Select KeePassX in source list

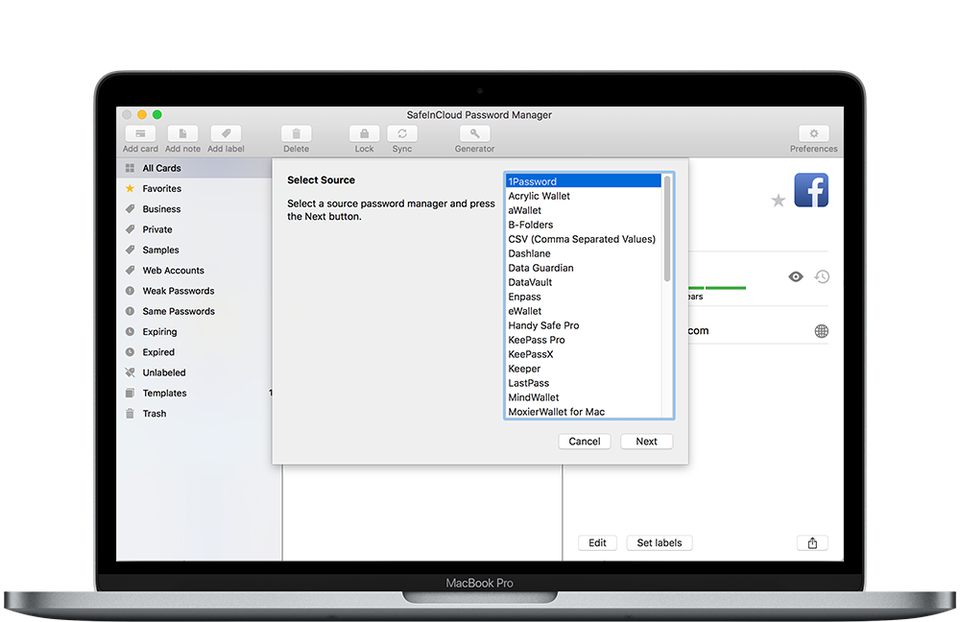pos(583,354)
